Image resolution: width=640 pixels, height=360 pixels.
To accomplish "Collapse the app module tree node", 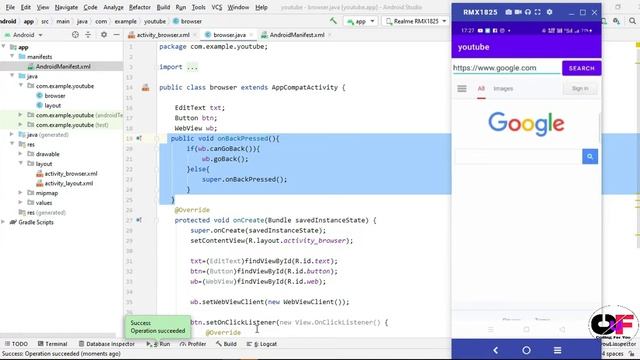I will (4, 47).
